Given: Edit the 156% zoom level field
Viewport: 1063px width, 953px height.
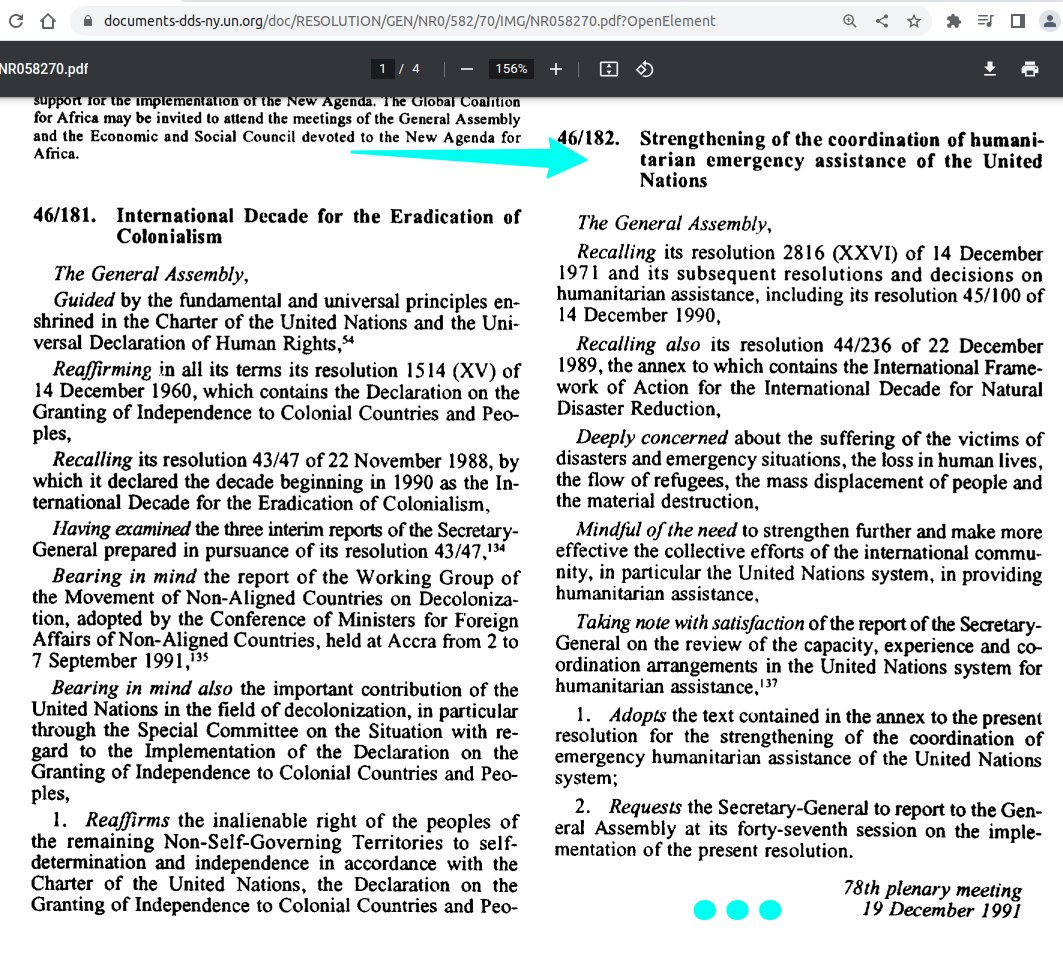Looking at the screenshot, I should pos(511,68).
